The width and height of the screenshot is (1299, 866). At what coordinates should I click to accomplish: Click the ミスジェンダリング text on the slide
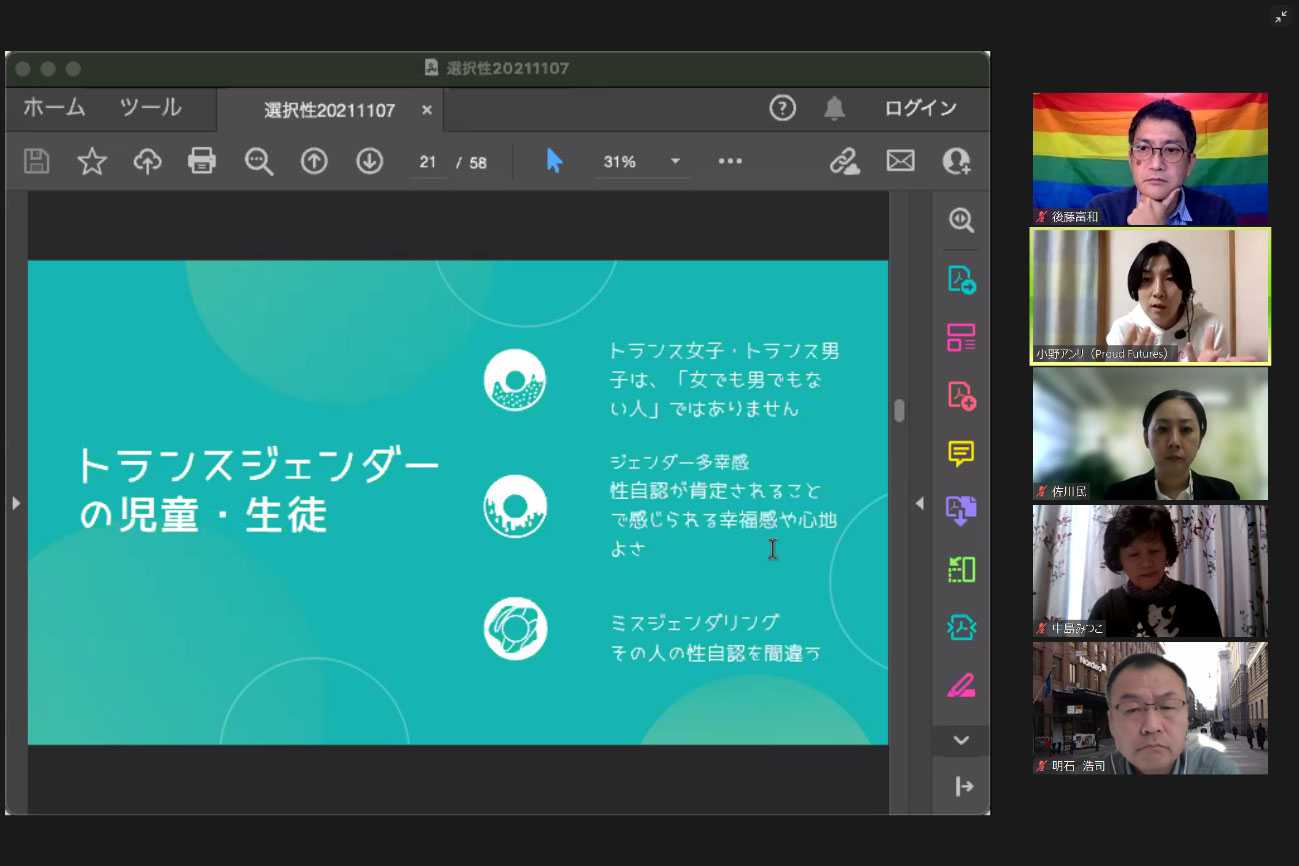pos(695,622)
